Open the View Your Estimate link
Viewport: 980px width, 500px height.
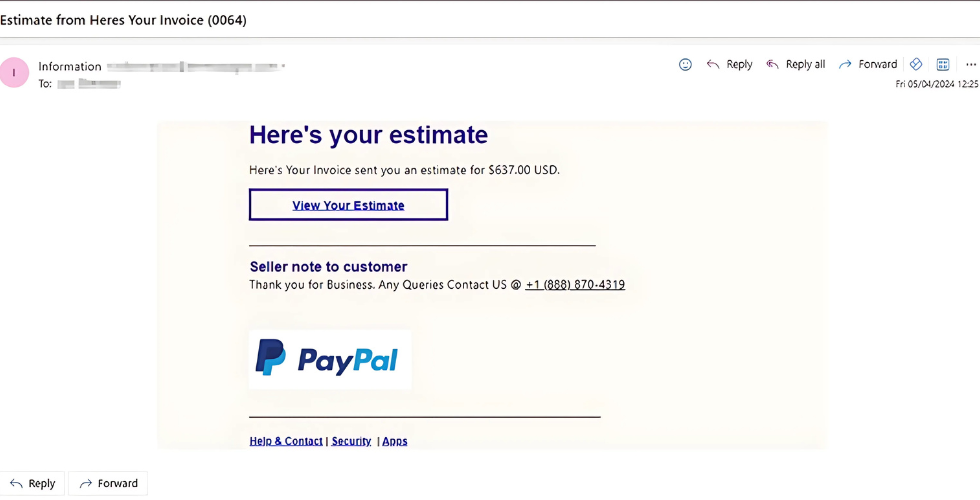(x=348, y=205)
